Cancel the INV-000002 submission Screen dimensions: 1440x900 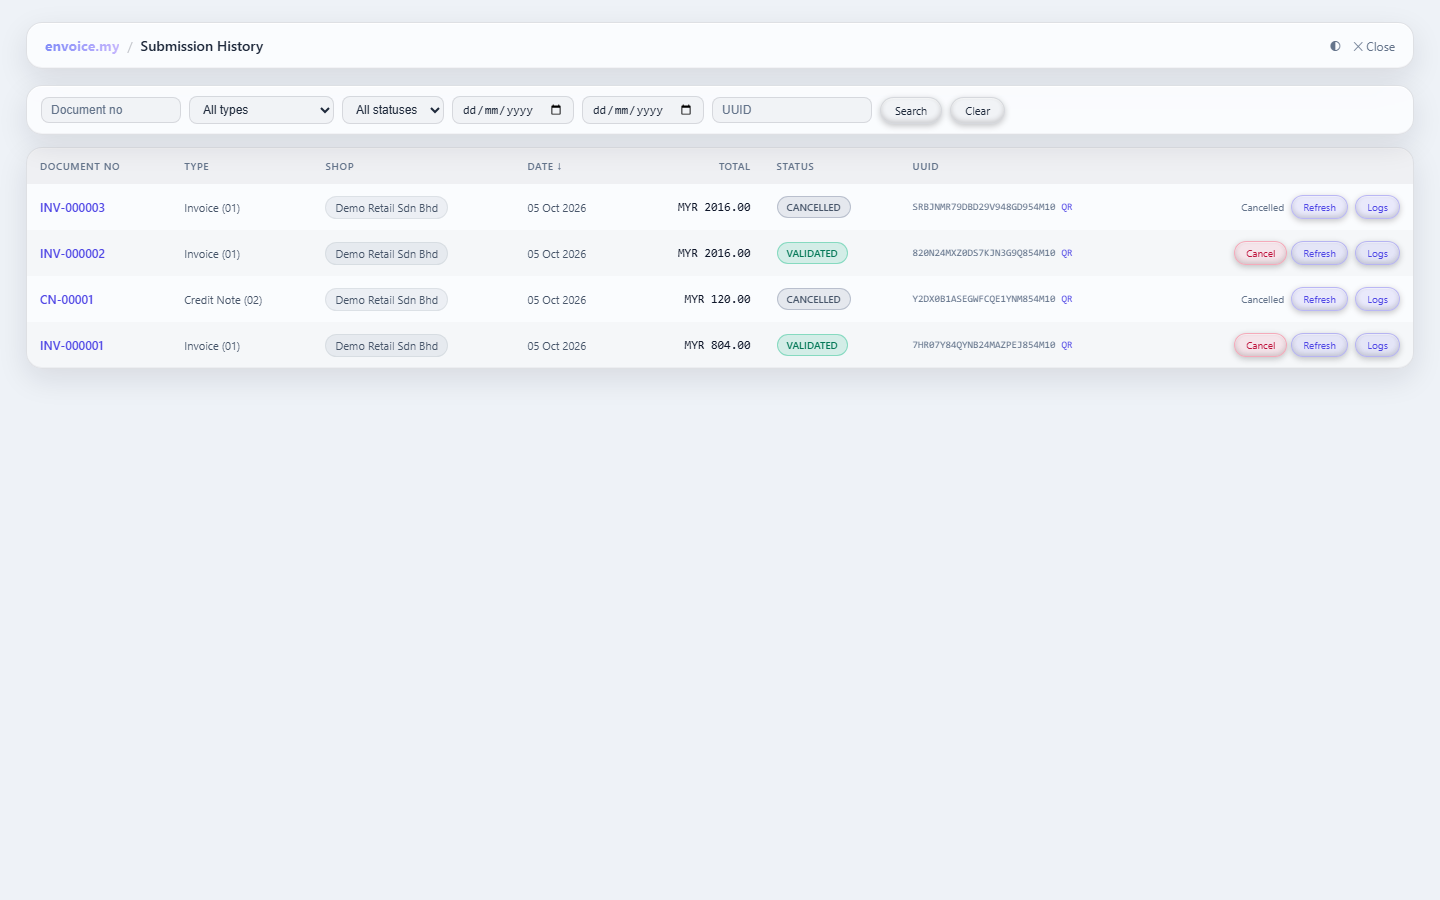click(1260, 254)
